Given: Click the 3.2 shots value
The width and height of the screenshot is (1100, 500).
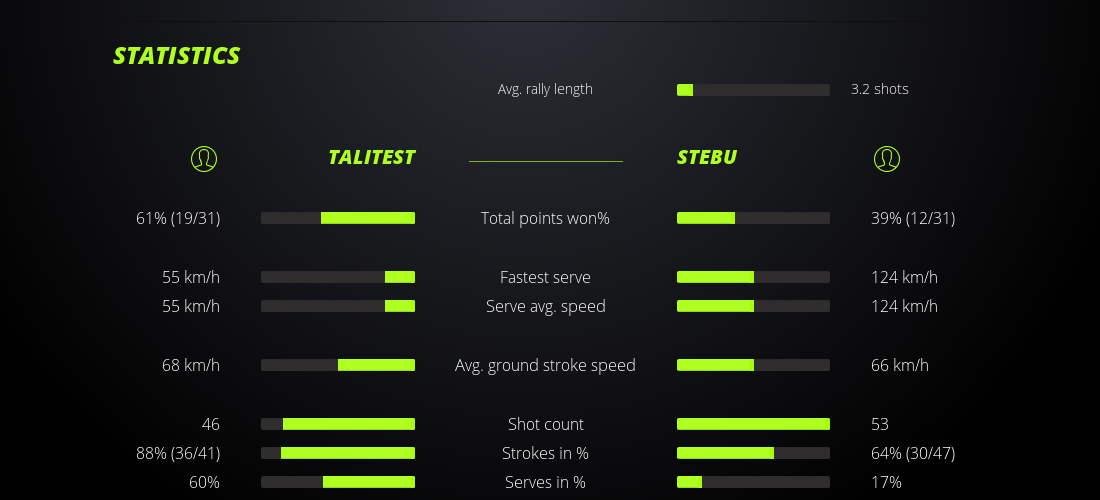Looking at the screenshot, I should point(880,89).
